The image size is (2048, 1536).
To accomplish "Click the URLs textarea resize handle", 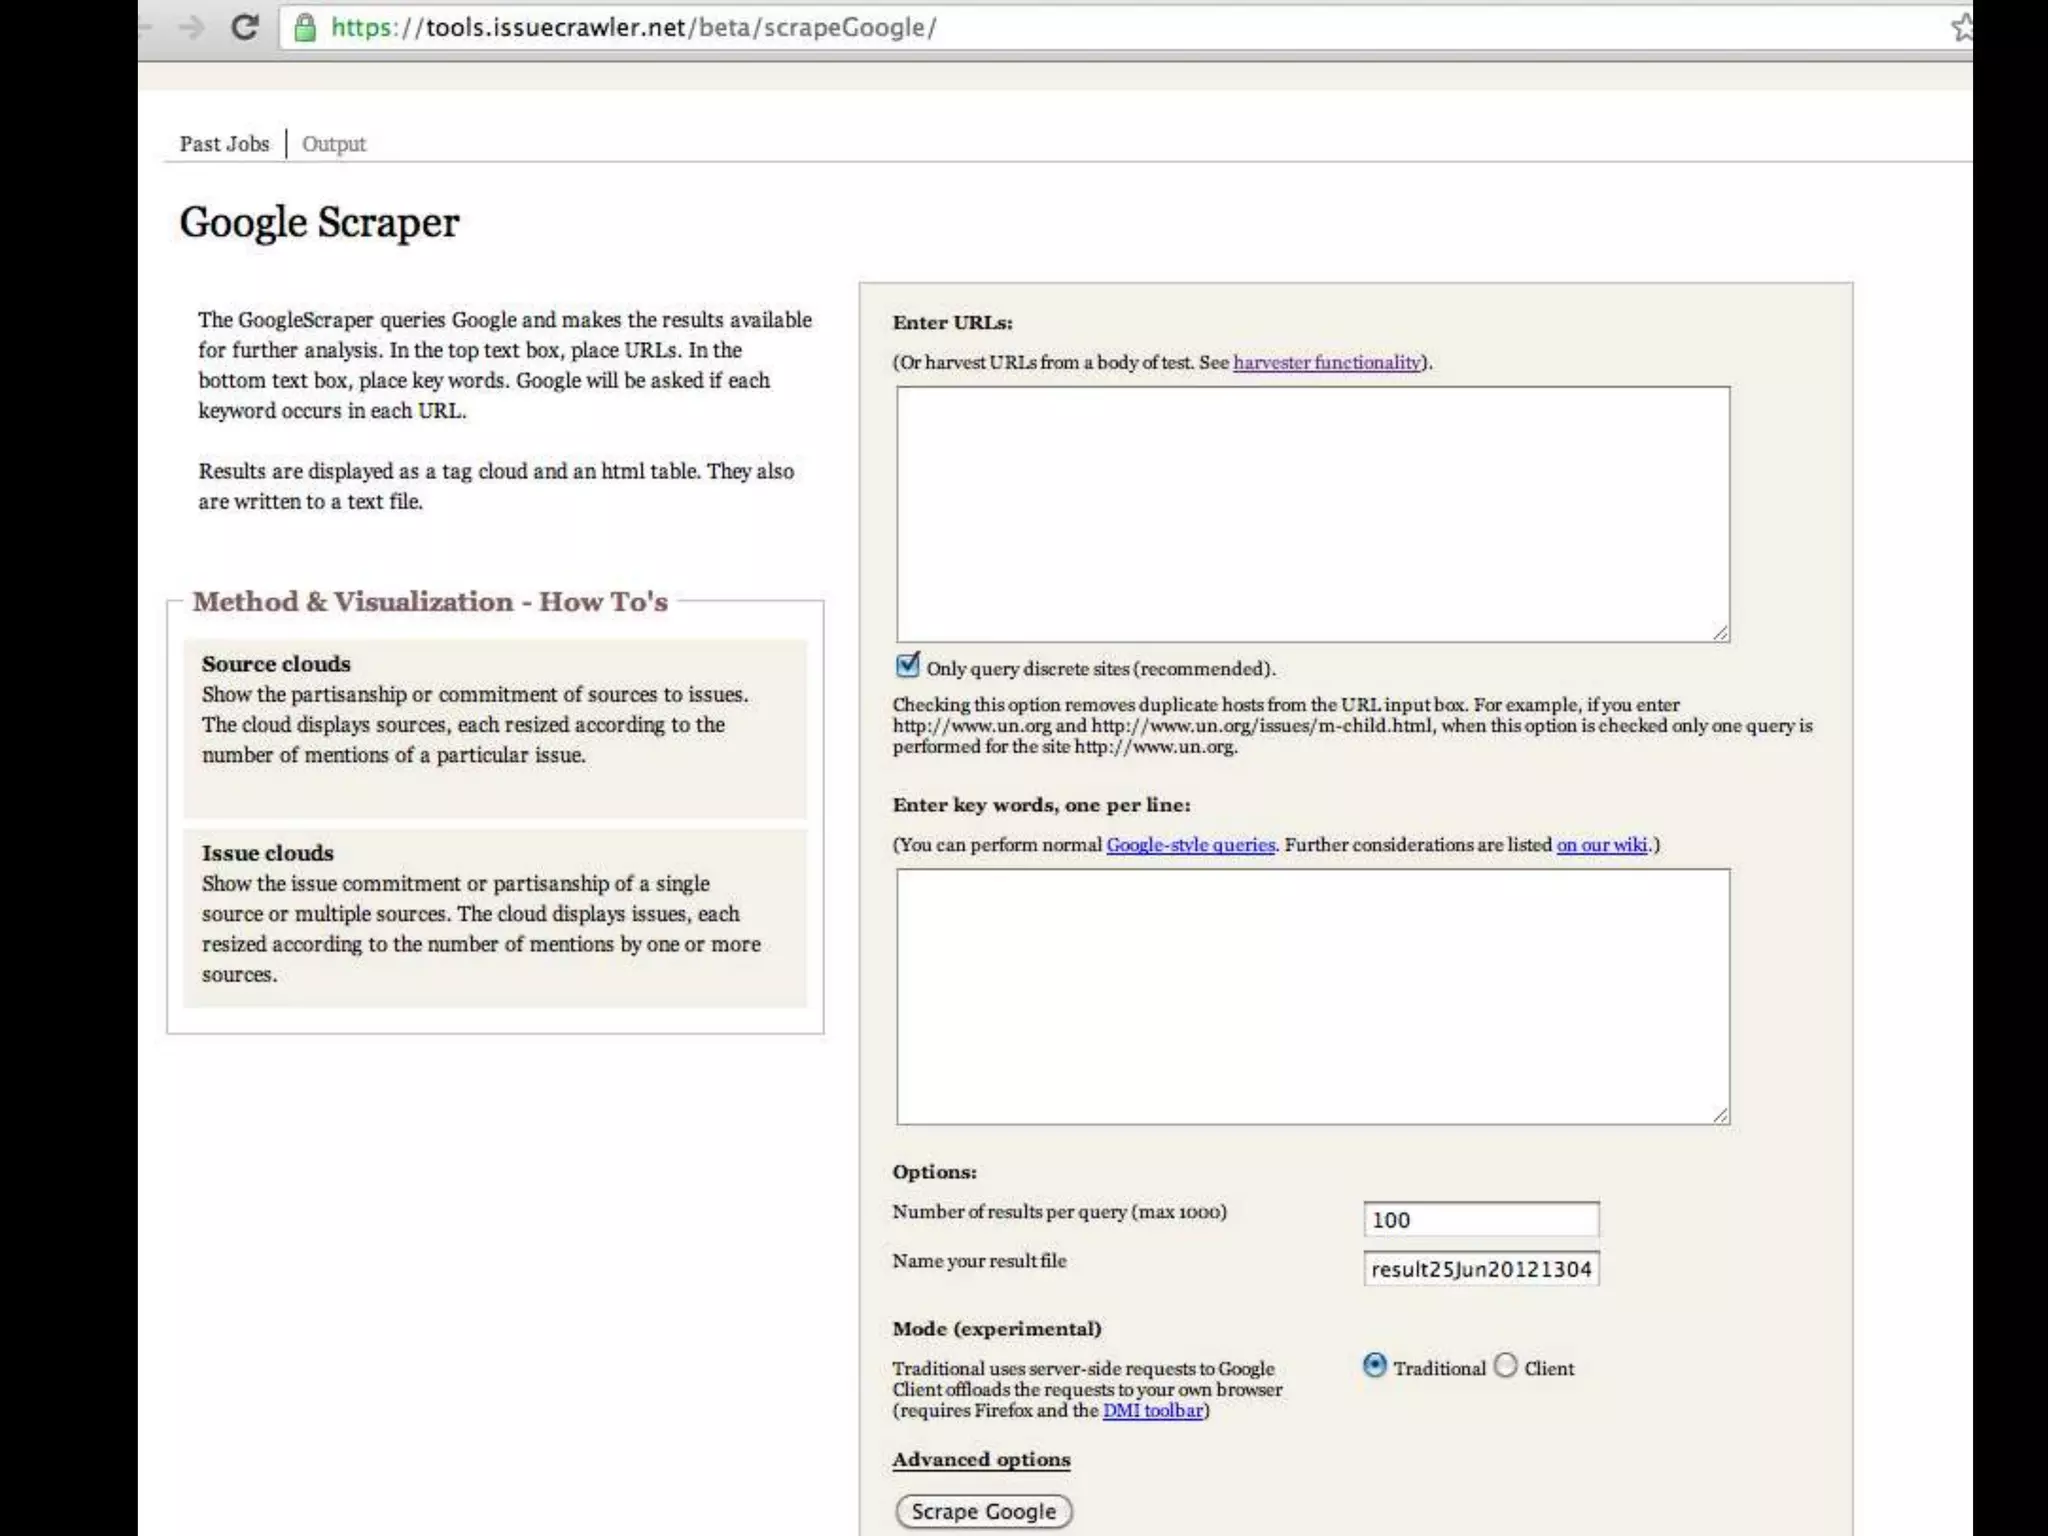I will click(1720, 632).
